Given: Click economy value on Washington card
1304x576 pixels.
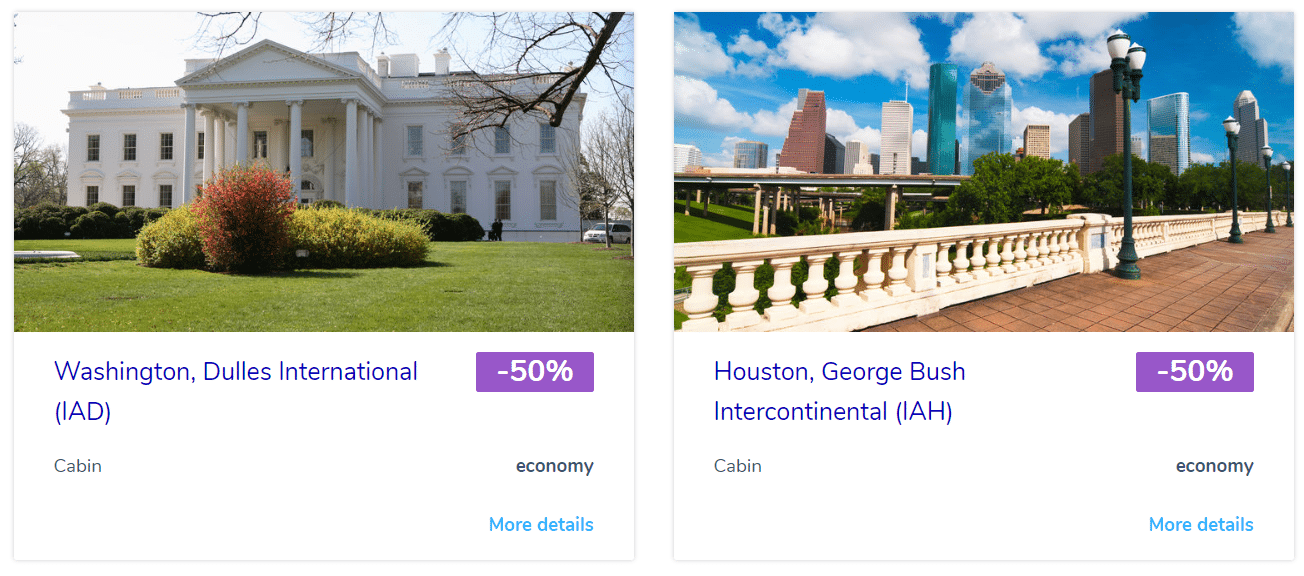Looking at the screenshot, I should [x=555, y=466].
